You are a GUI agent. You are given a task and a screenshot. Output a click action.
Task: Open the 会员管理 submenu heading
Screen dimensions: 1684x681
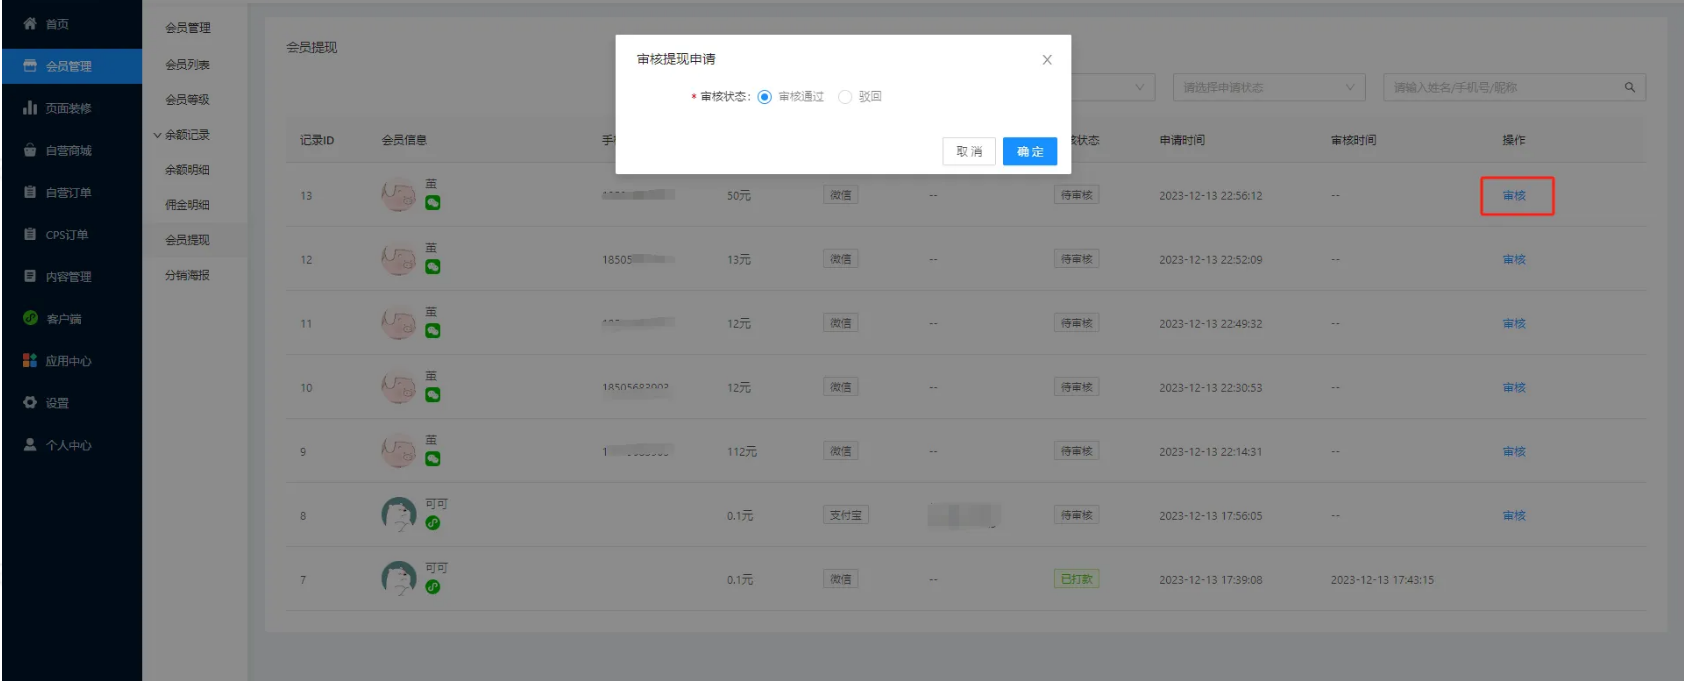pyautogui.click(x=187, y=28)
